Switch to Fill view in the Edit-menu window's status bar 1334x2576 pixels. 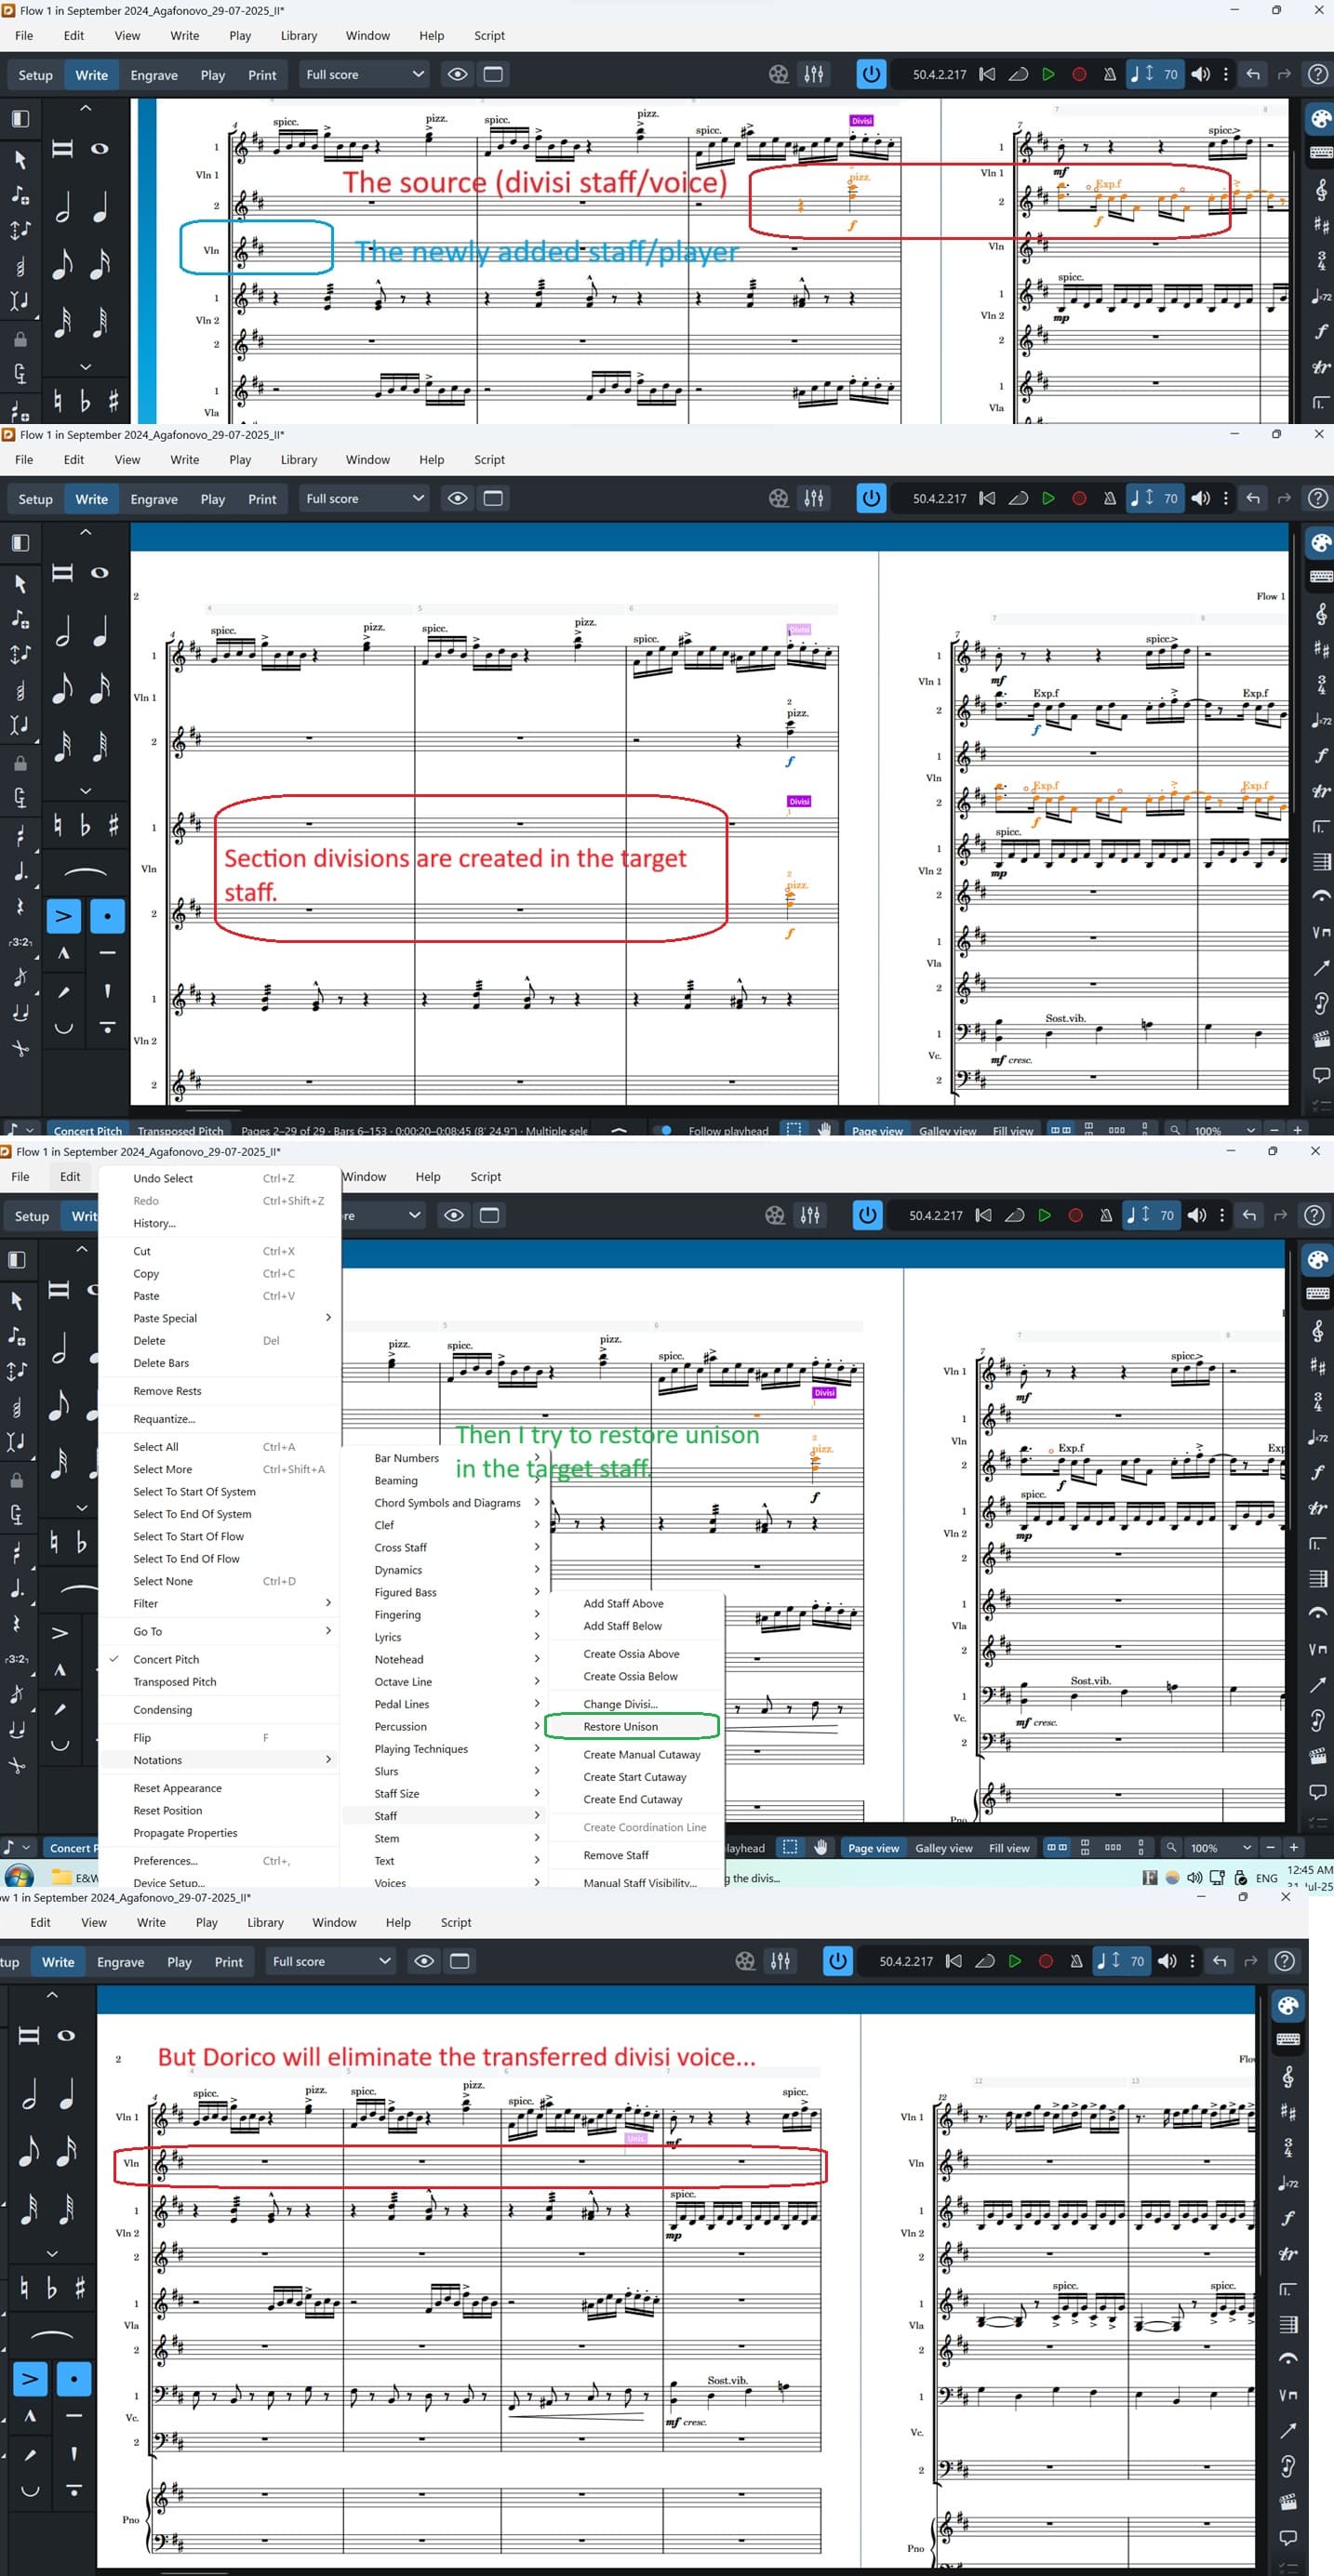click(1009, 1848)
